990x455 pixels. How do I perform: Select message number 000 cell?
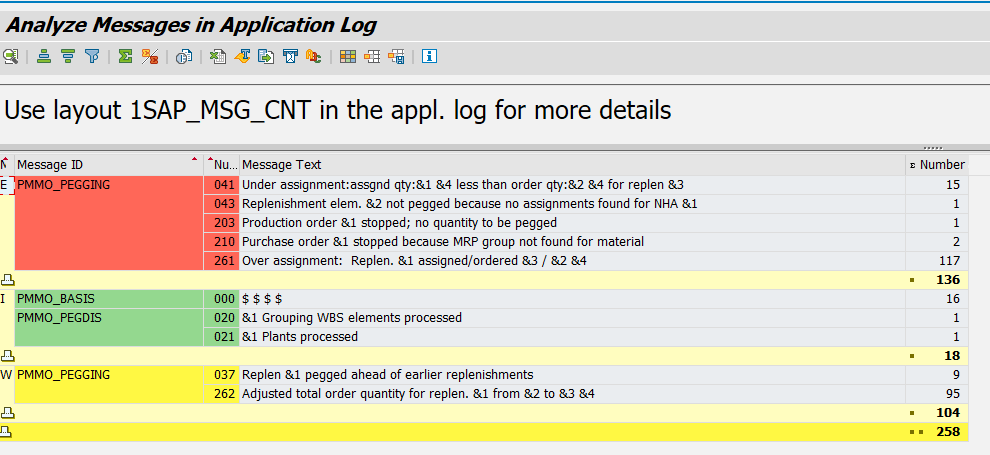click(222, 299)
